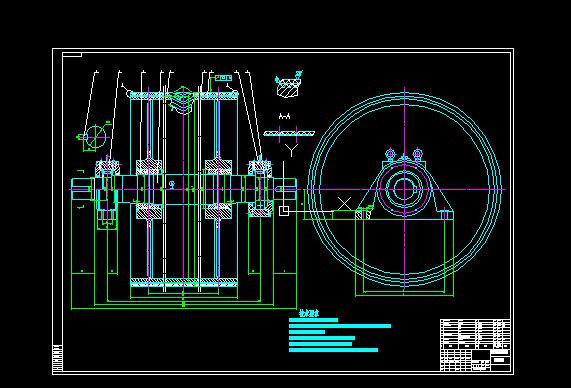The height and width of the screenshot is (388, 571).
Task: Select the title block table at bottom right
Action: pos(475,345)
